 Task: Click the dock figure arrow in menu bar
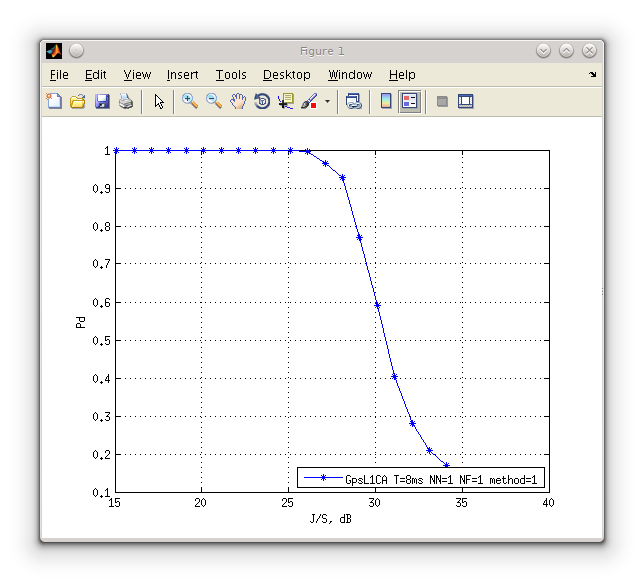592,74
